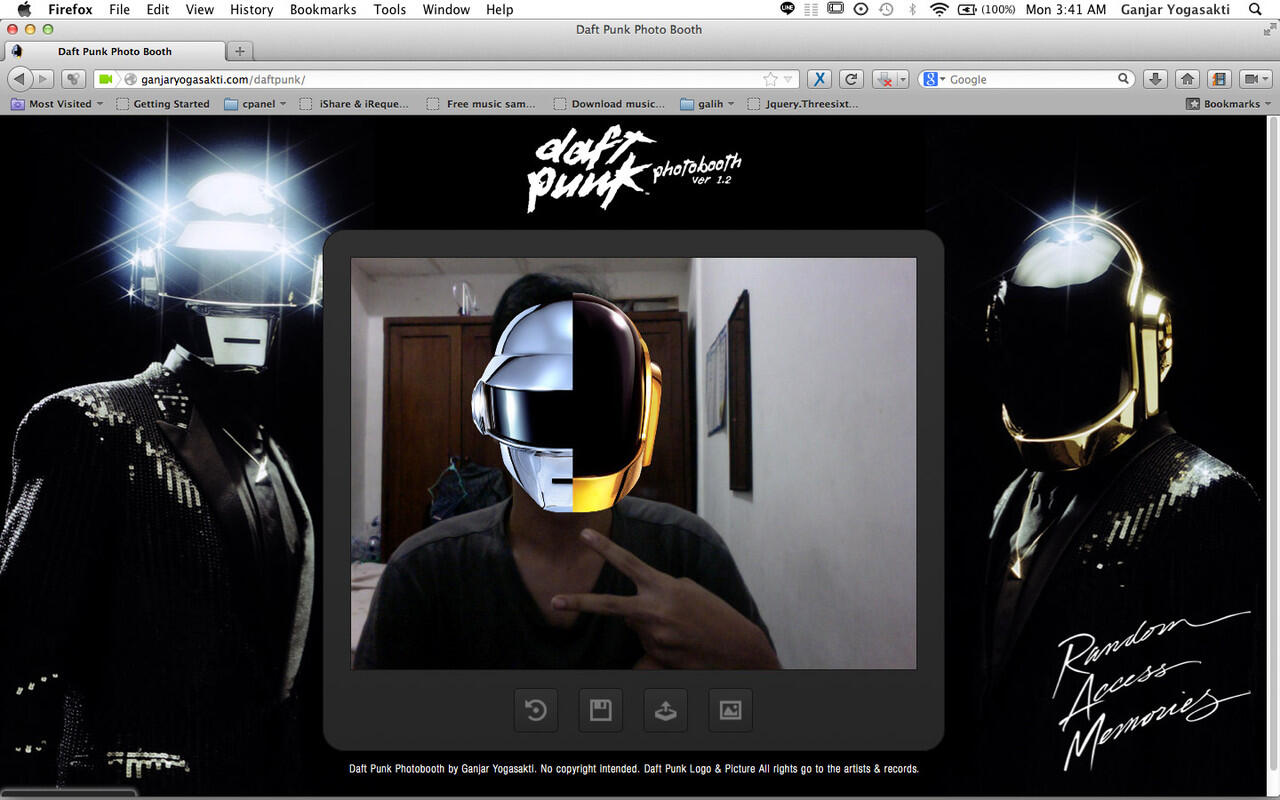Open the dropdown arrow beside the red-X icon

coord(902,79)
